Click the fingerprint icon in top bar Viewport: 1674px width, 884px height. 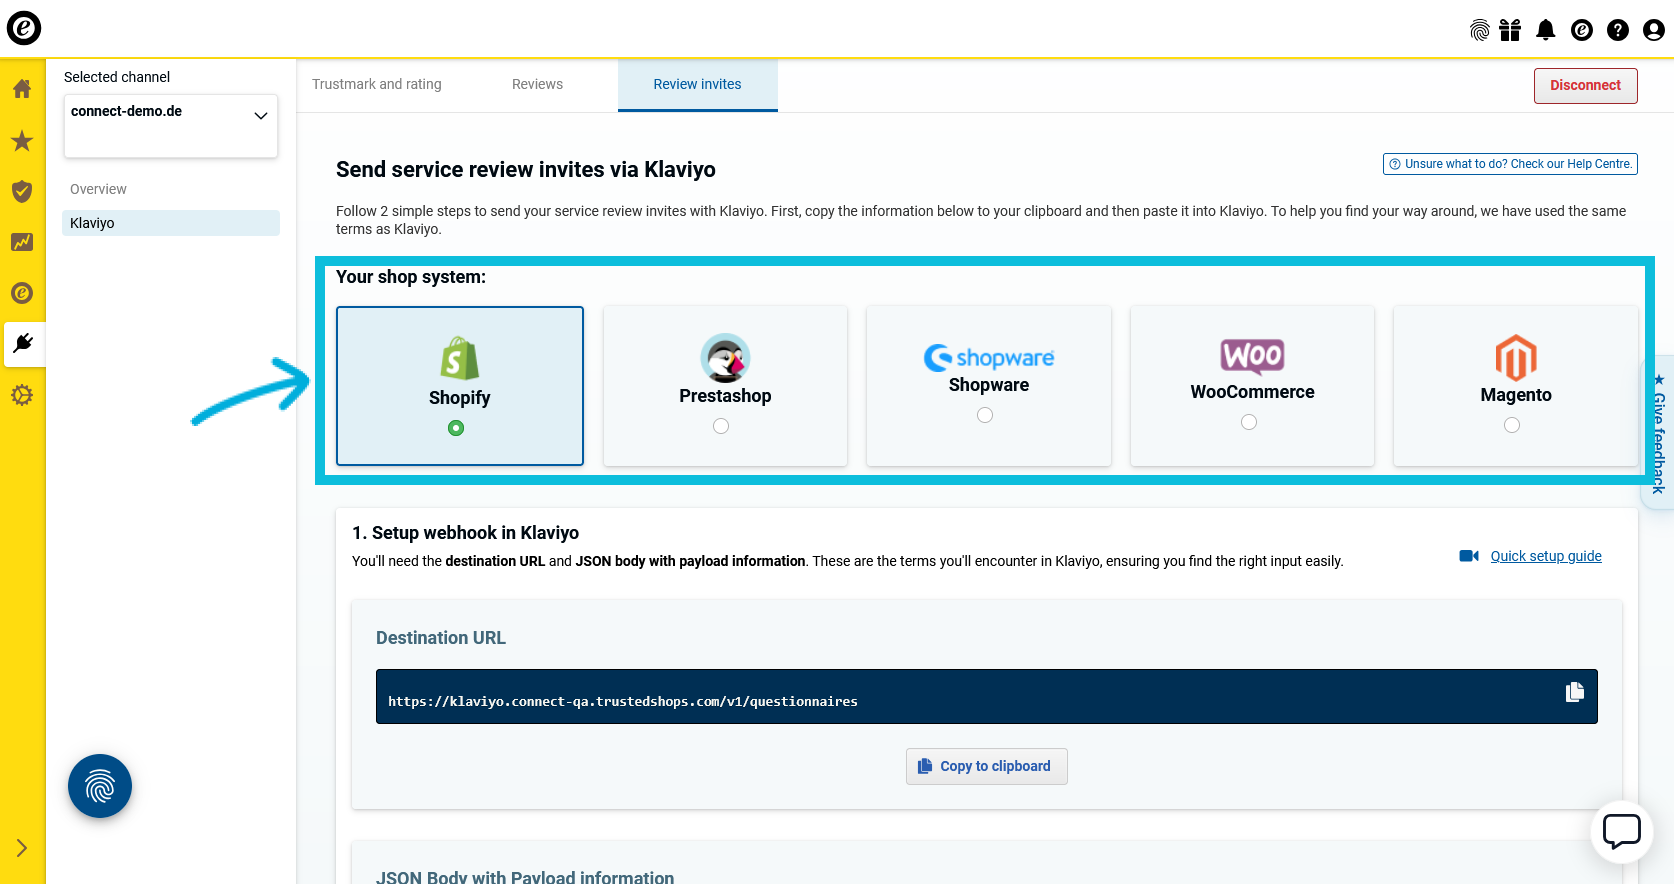point(1480,30)
